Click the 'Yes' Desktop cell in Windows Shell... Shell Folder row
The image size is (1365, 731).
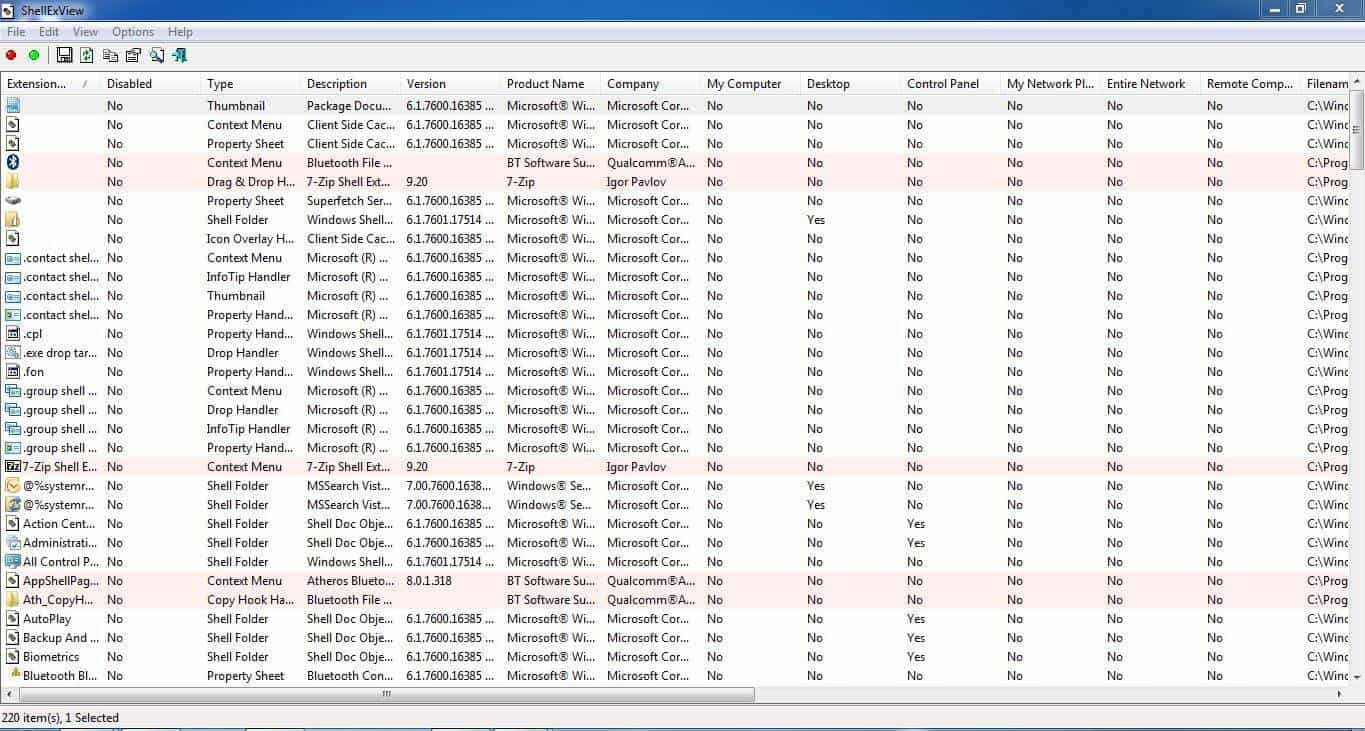[816, 220]
